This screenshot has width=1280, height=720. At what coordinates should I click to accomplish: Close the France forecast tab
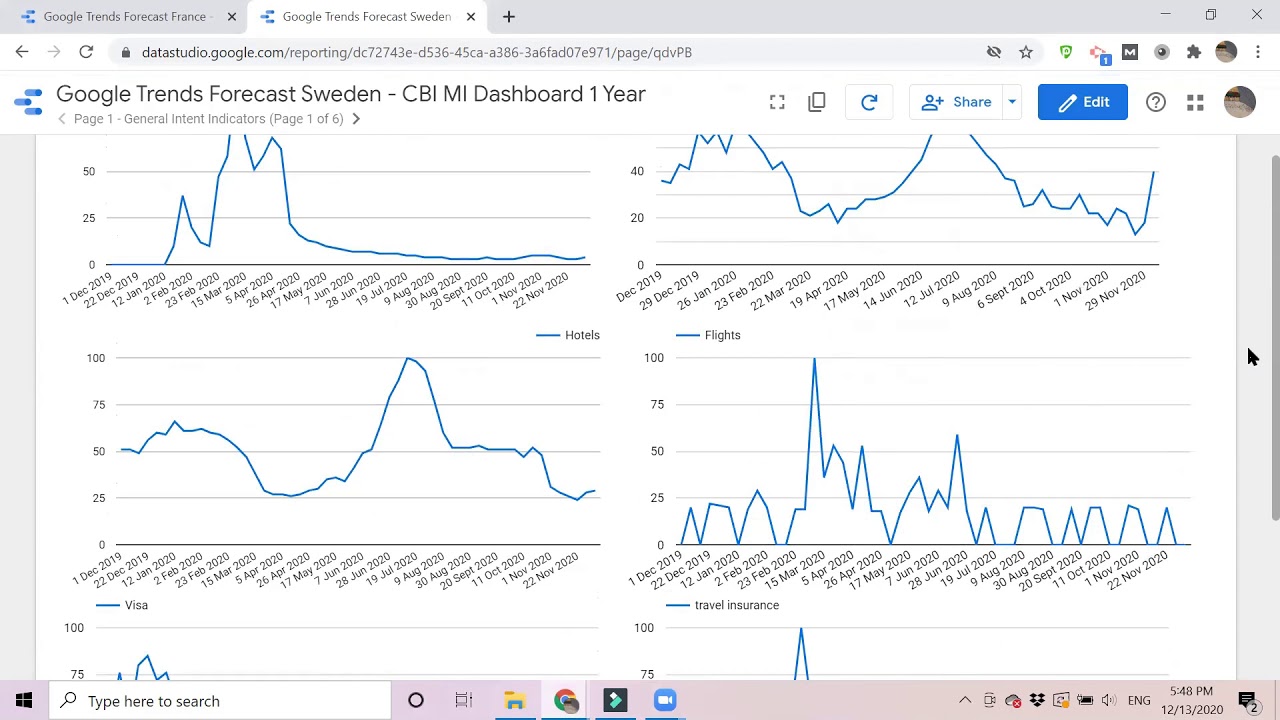(x=232, y=16)
